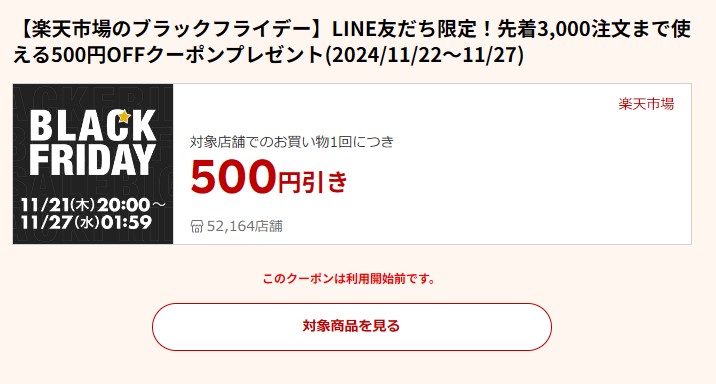Click the 52,164店舗 store count text

(x=245, y=226)
